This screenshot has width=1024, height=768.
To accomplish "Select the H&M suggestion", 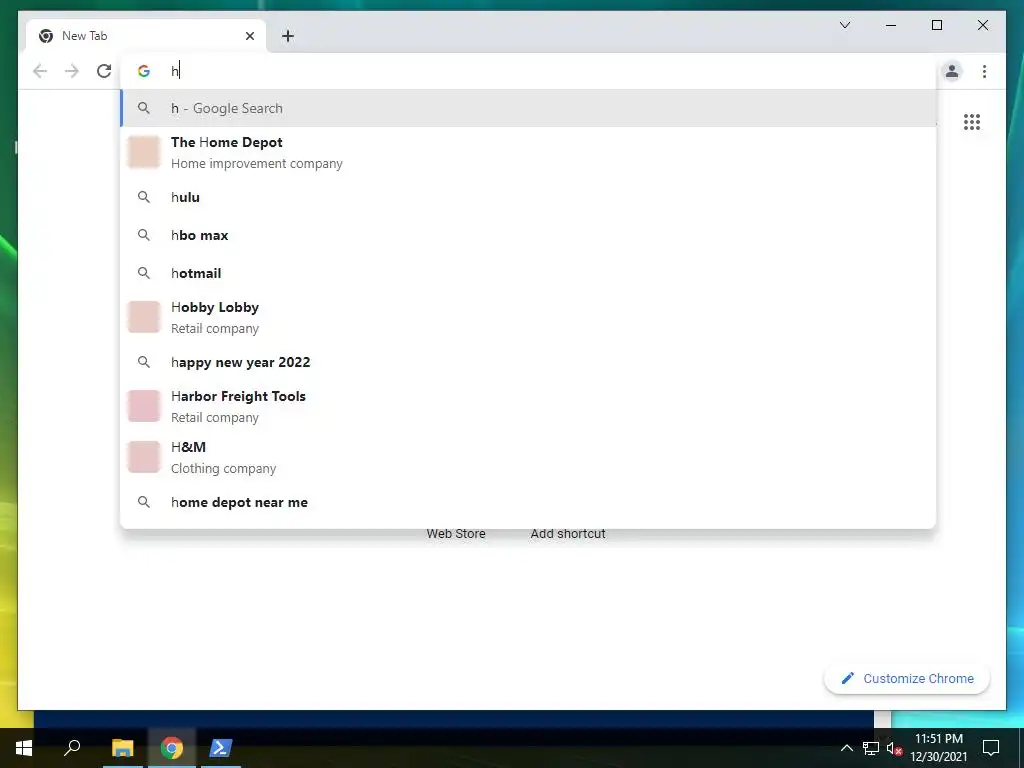I will point(528,457).
